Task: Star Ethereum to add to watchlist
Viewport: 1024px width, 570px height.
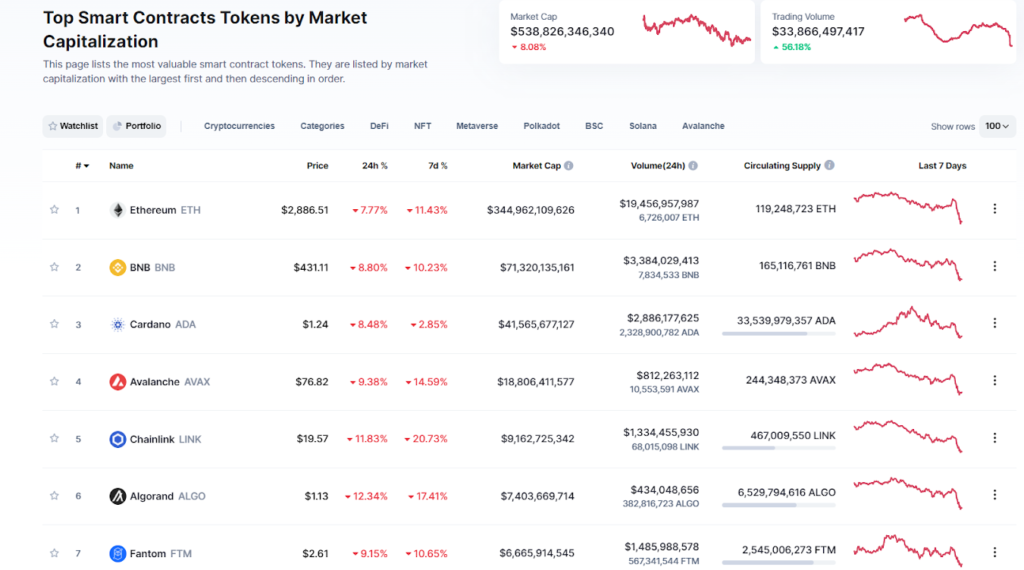Action: click(54, 210)
